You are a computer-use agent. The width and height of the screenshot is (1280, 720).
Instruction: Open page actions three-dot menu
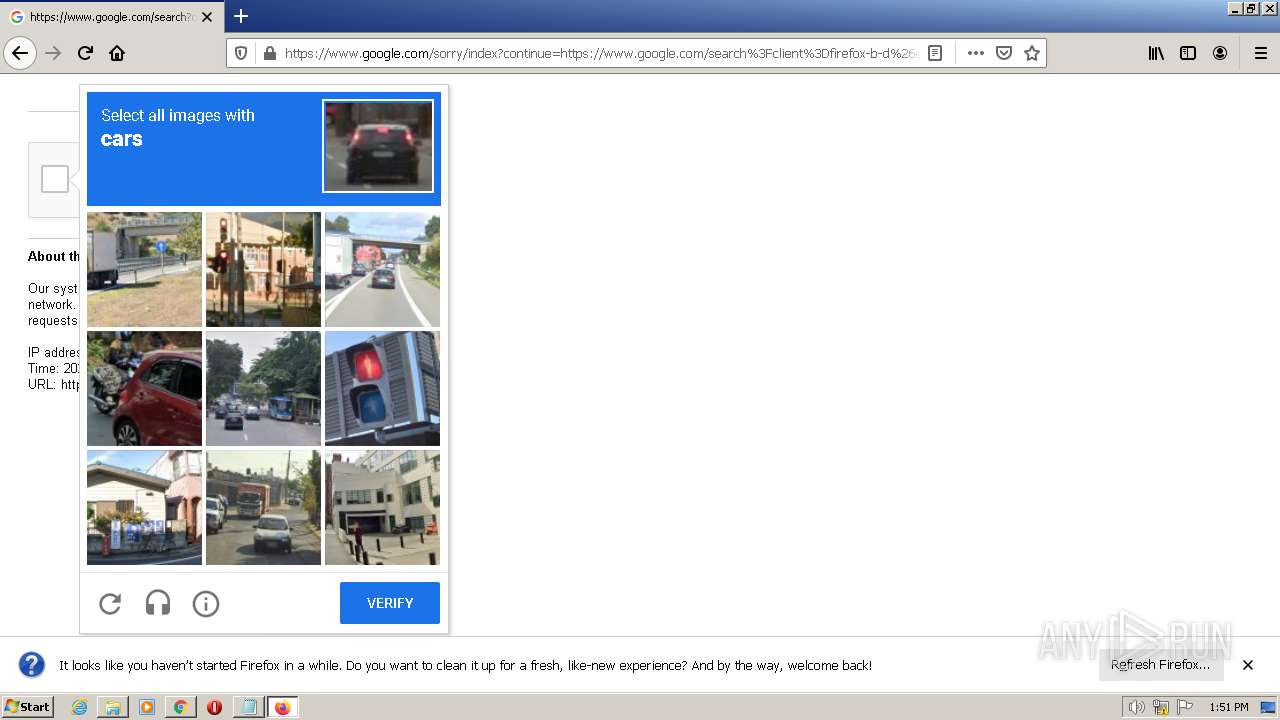976,53
